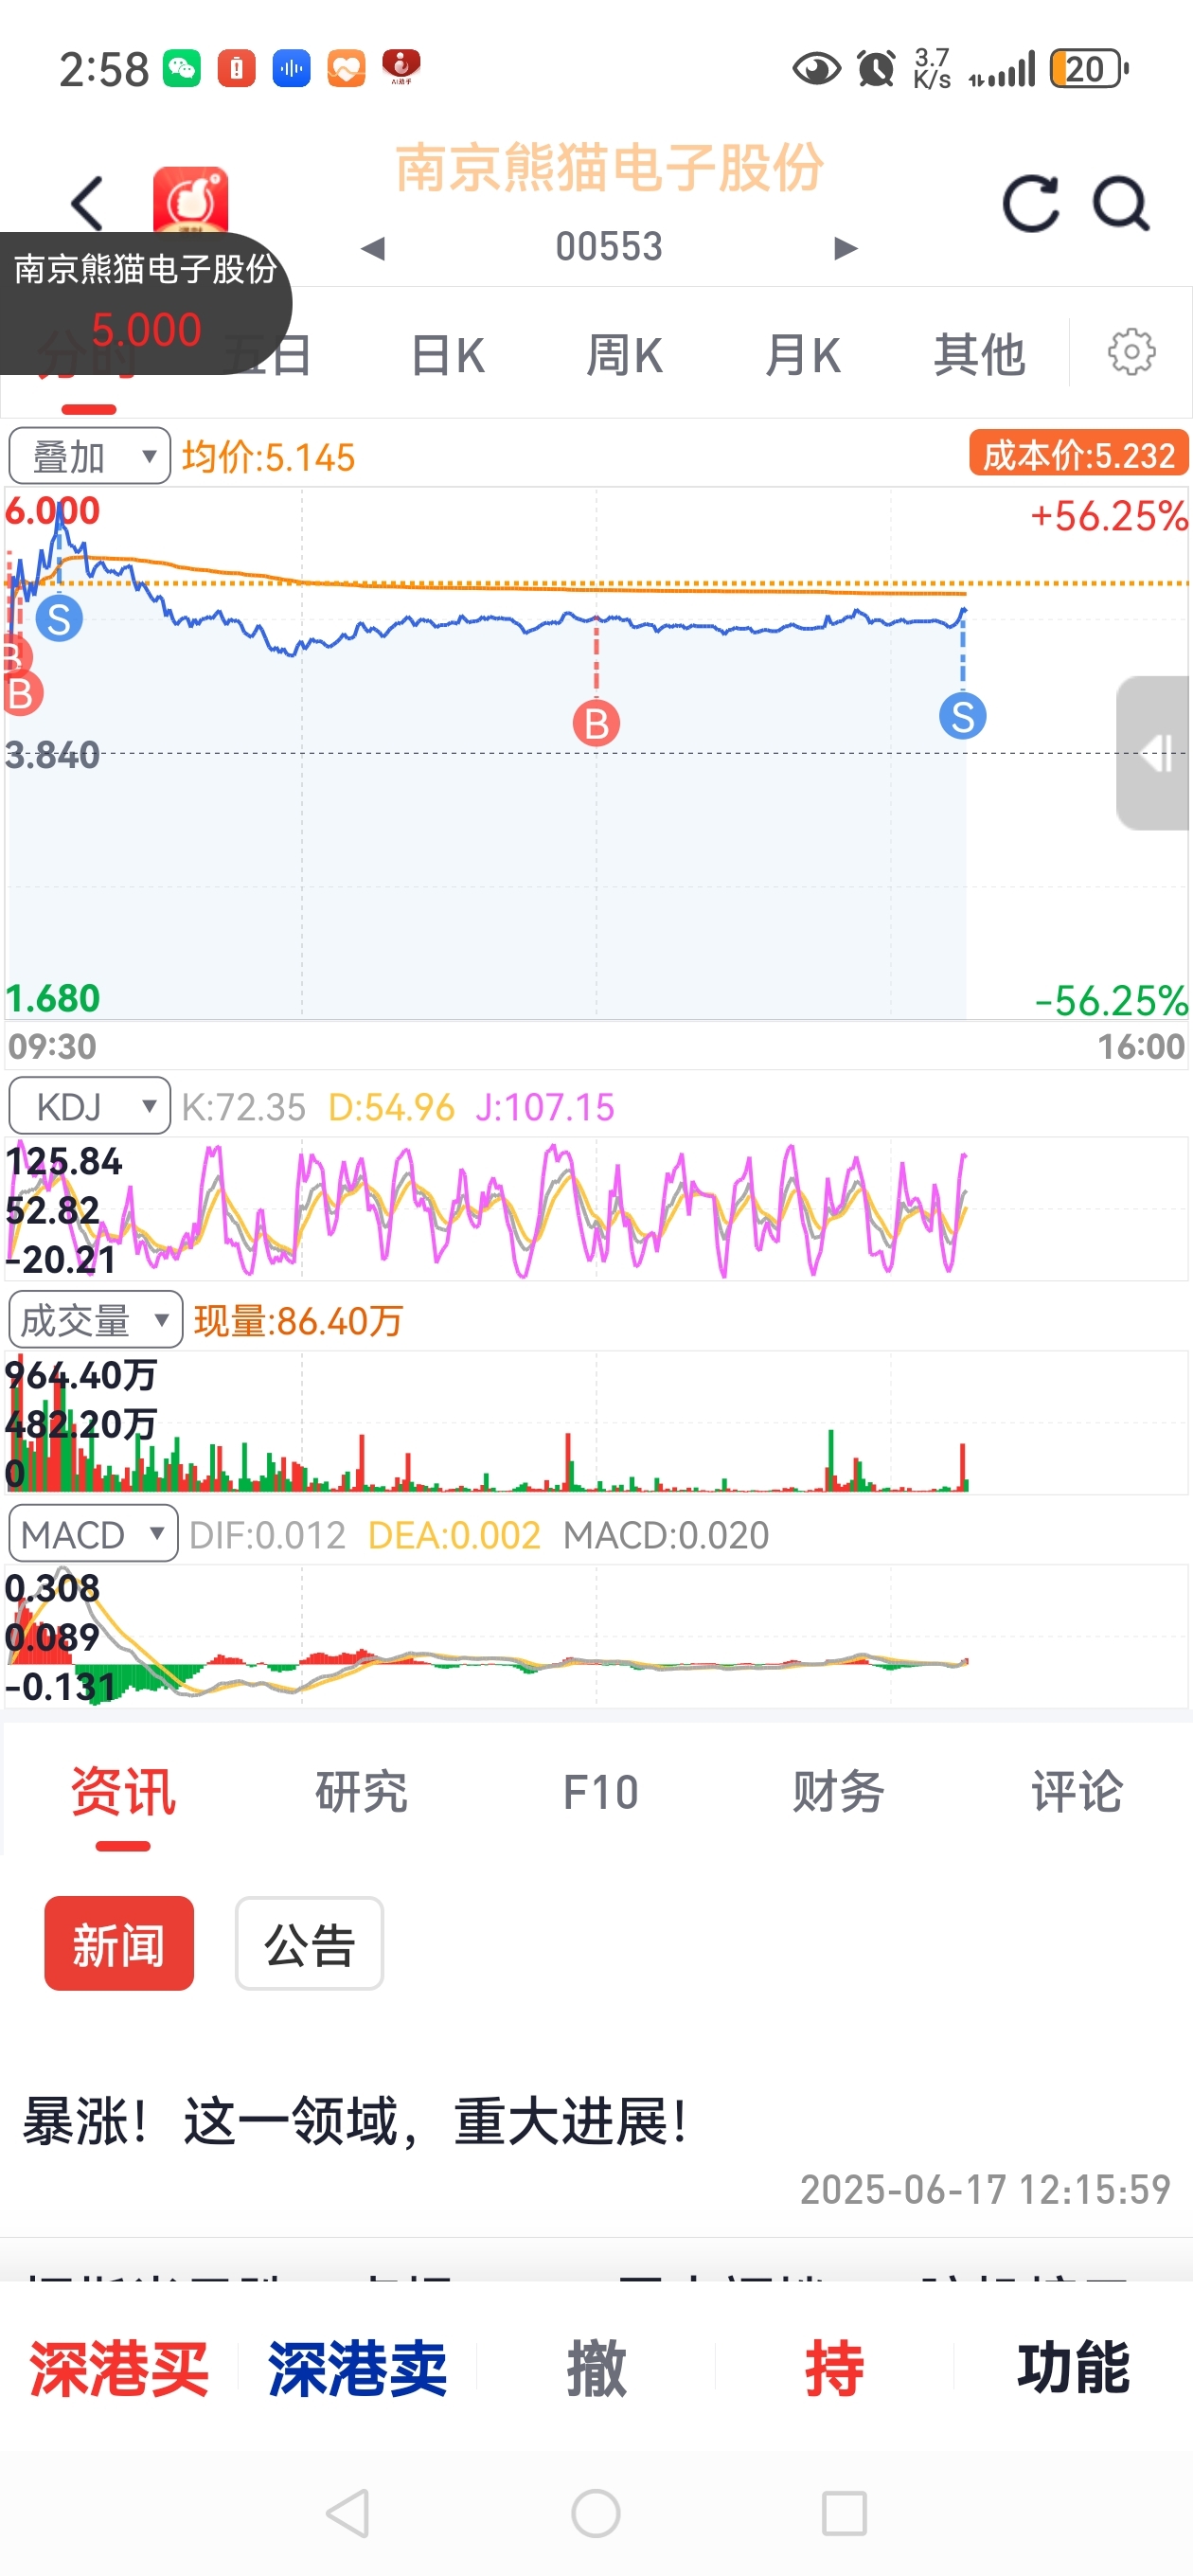The height and width of the screenshot is (2576, 1193).
Task: Open the 其他 chart period tab
Action: coord(979,355)
